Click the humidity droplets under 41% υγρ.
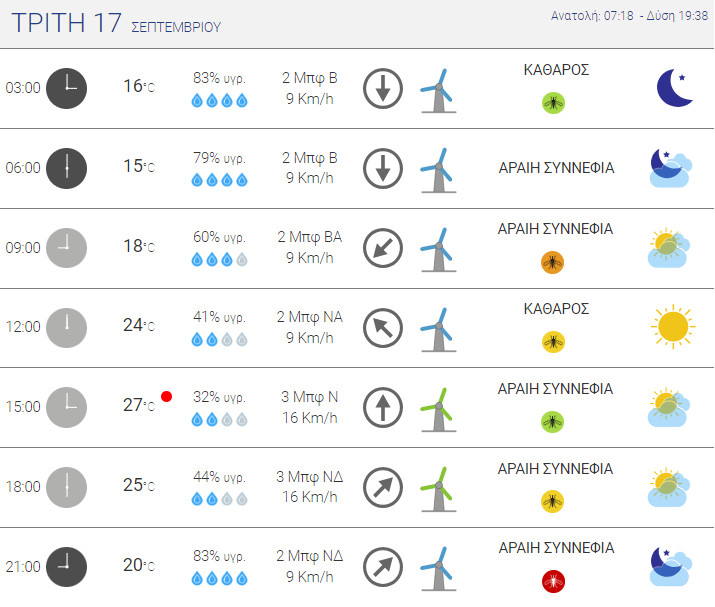715x607 pixels. click(219, 340)
